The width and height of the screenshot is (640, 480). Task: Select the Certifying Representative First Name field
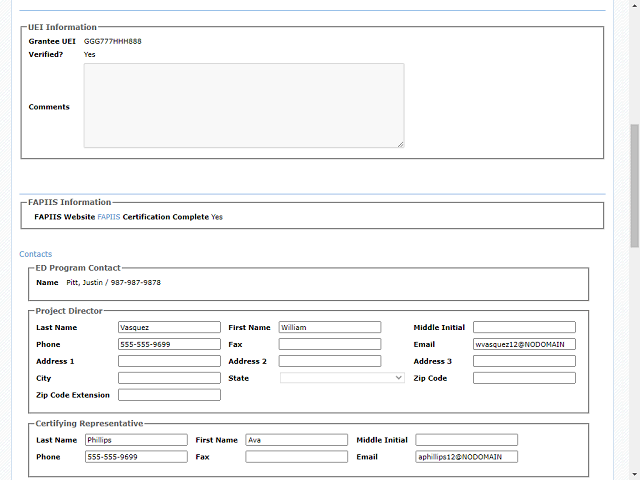pyautogui.click(x=296, y=440)
